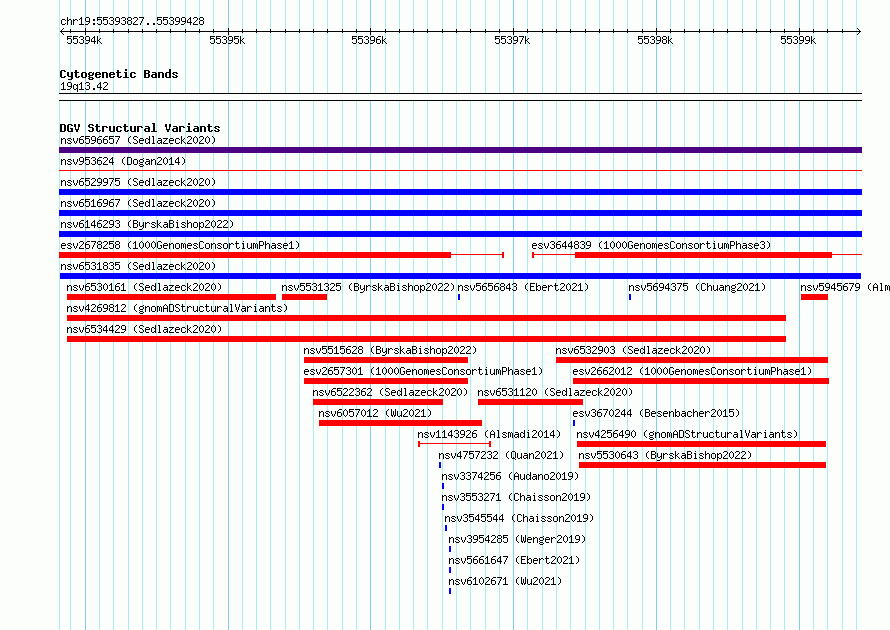
Task: Select the red bar under nsv4269812
Action: pos(426,318)
